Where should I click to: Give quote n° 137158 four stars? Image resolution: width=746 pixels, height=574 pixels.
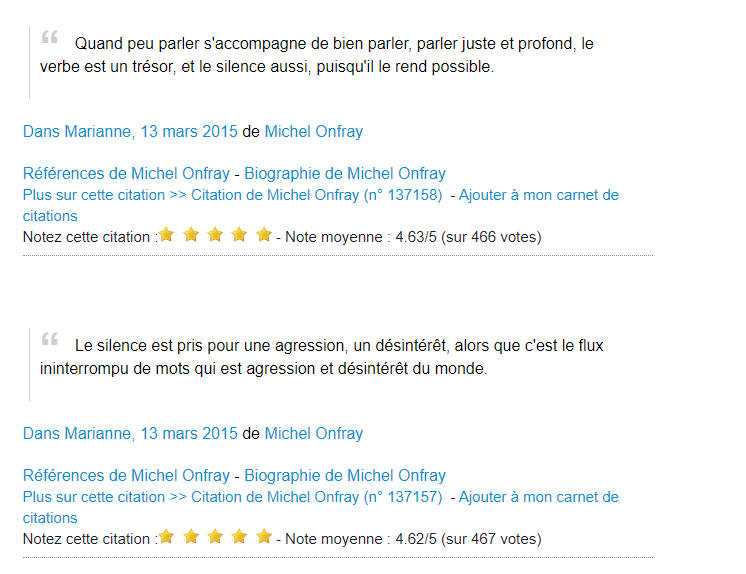point(240,235)
